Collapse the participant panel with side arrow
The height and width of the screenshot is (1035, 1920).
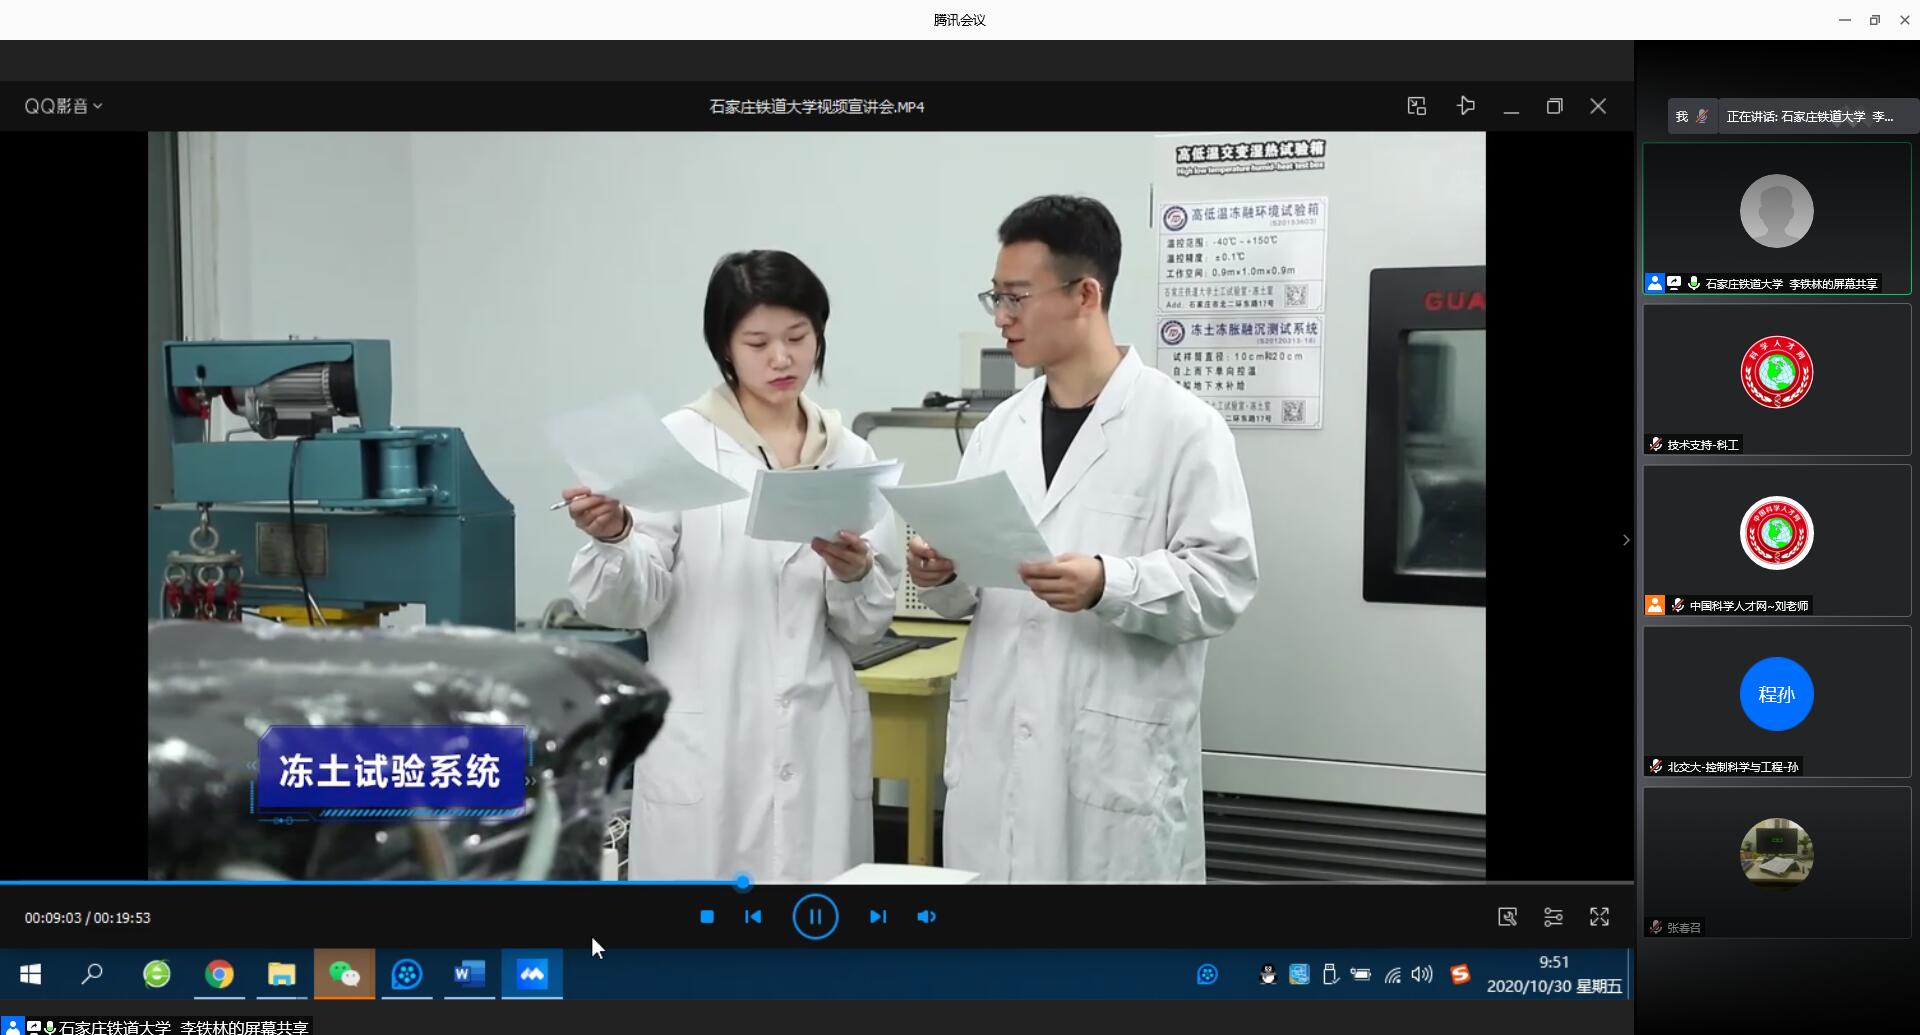coord(1626,540)
